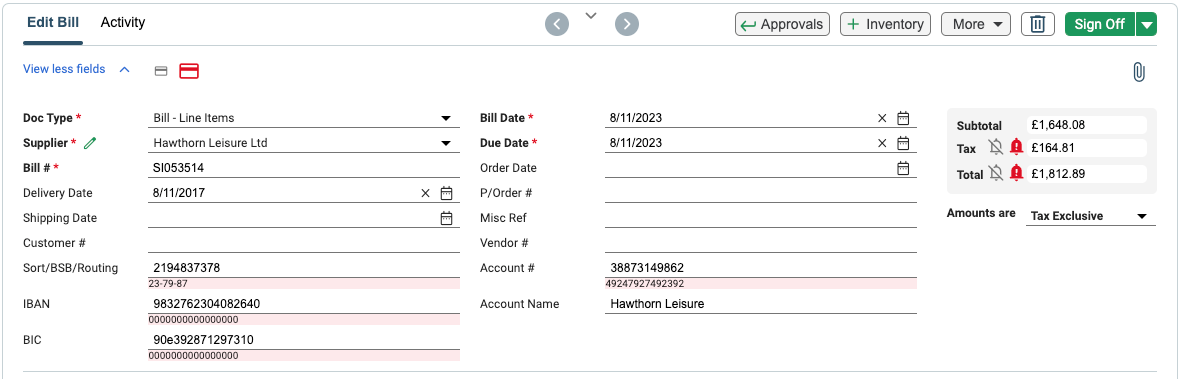Open the More menu
The width and height of the screenshot is (1181, 379).
pyautogui.click(x=976, y=24)
